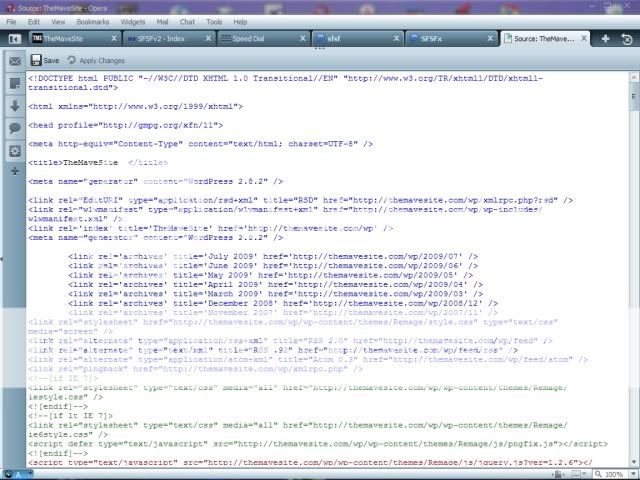The width and height of the screenshot is (640, 480).
Task: Open the Bookmarks menu
Action: [x=93, y=22]
